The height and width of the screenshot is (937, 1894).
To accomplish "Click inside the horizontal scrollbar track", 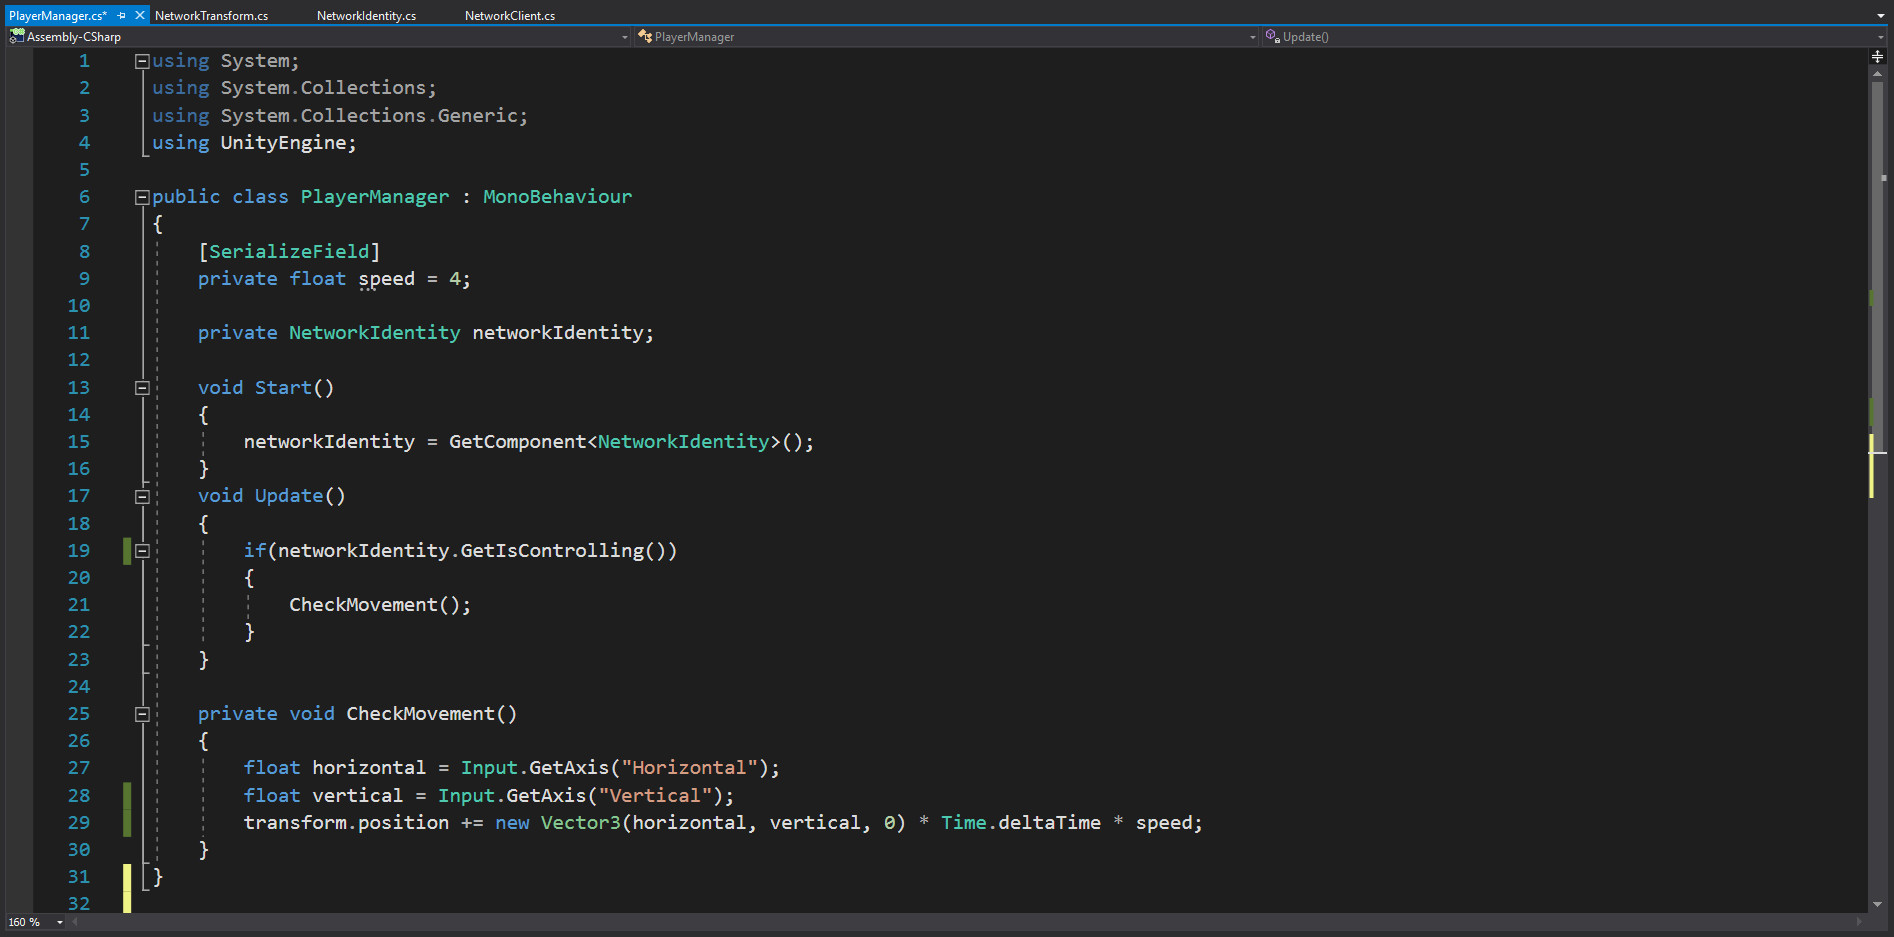I will (x=965, y=922).
